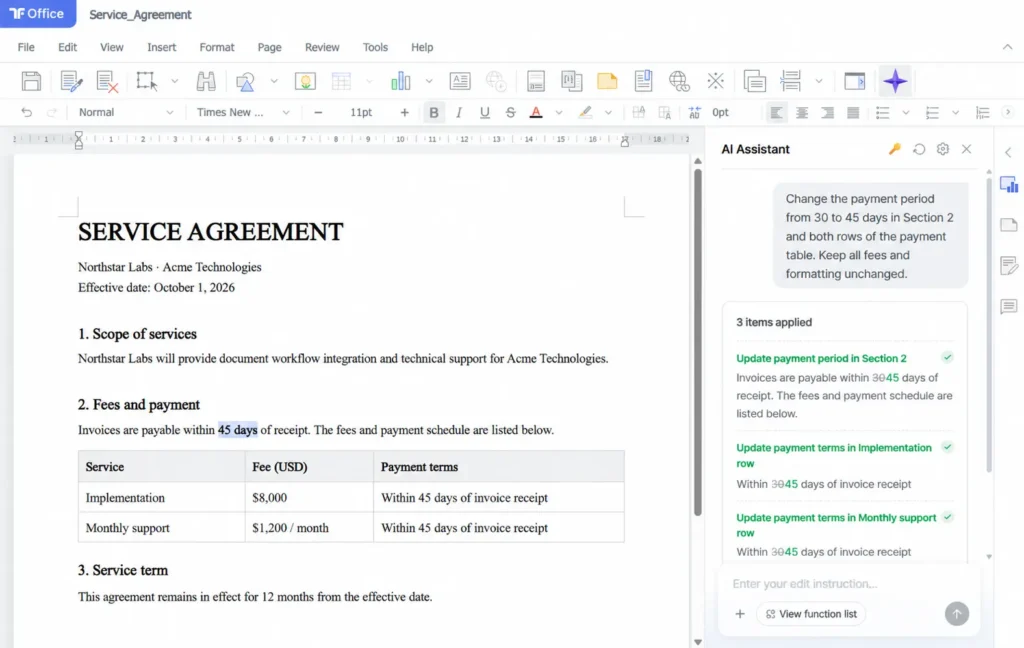This screenshot has height=648, width=1024.
Task: Open the Tools menu
Action: pos(375,47)
